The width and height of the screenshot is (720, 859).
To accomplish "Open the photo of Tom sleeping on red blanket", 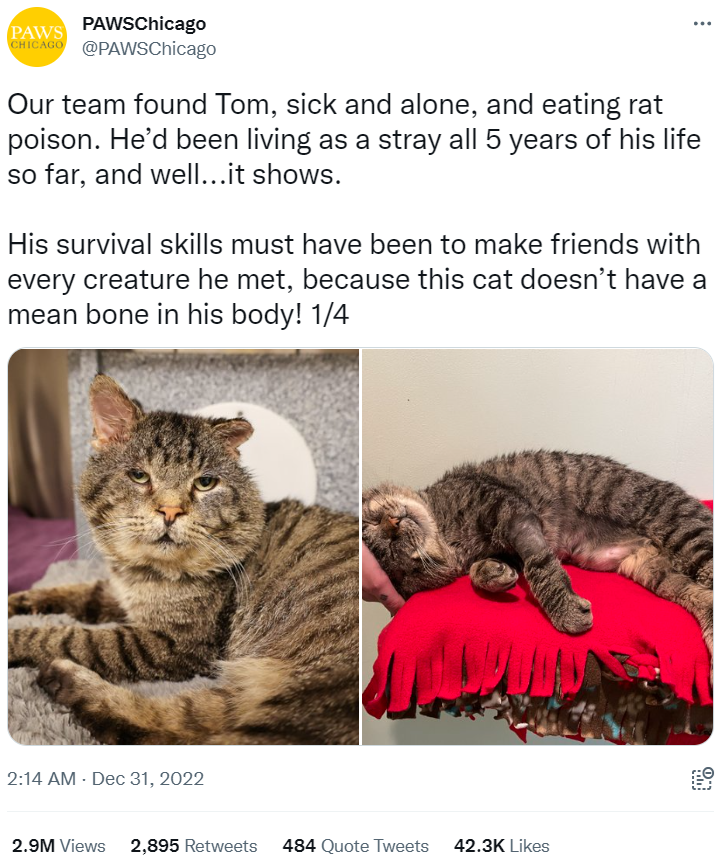I will (538, 547).
